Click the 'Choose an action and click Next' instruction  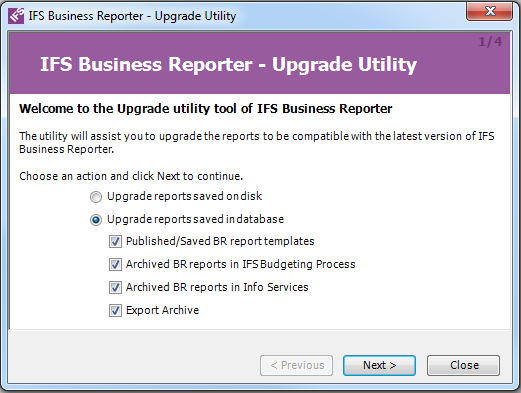click(131, 176)
